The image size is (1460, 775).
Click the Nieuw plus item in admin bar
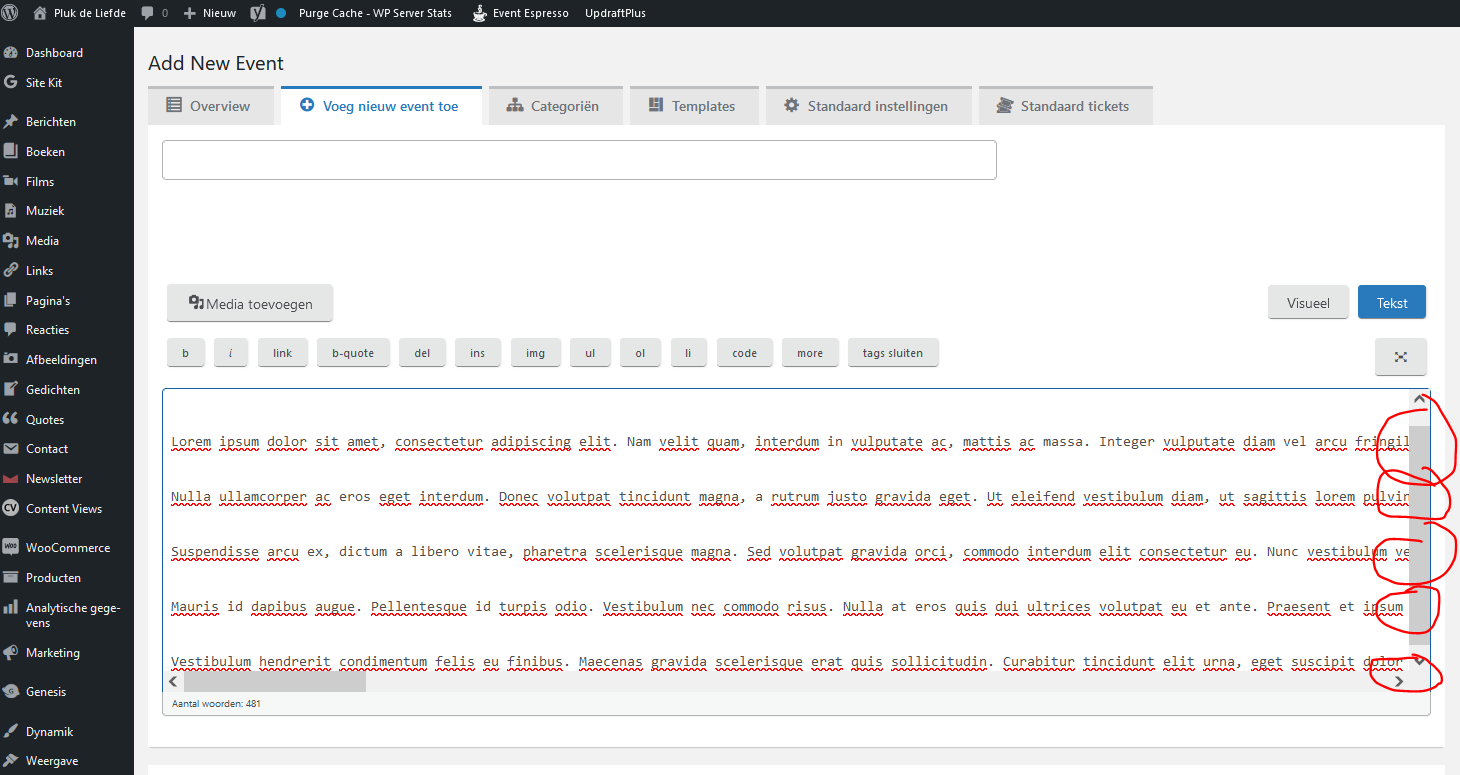(x=210, y=13)
